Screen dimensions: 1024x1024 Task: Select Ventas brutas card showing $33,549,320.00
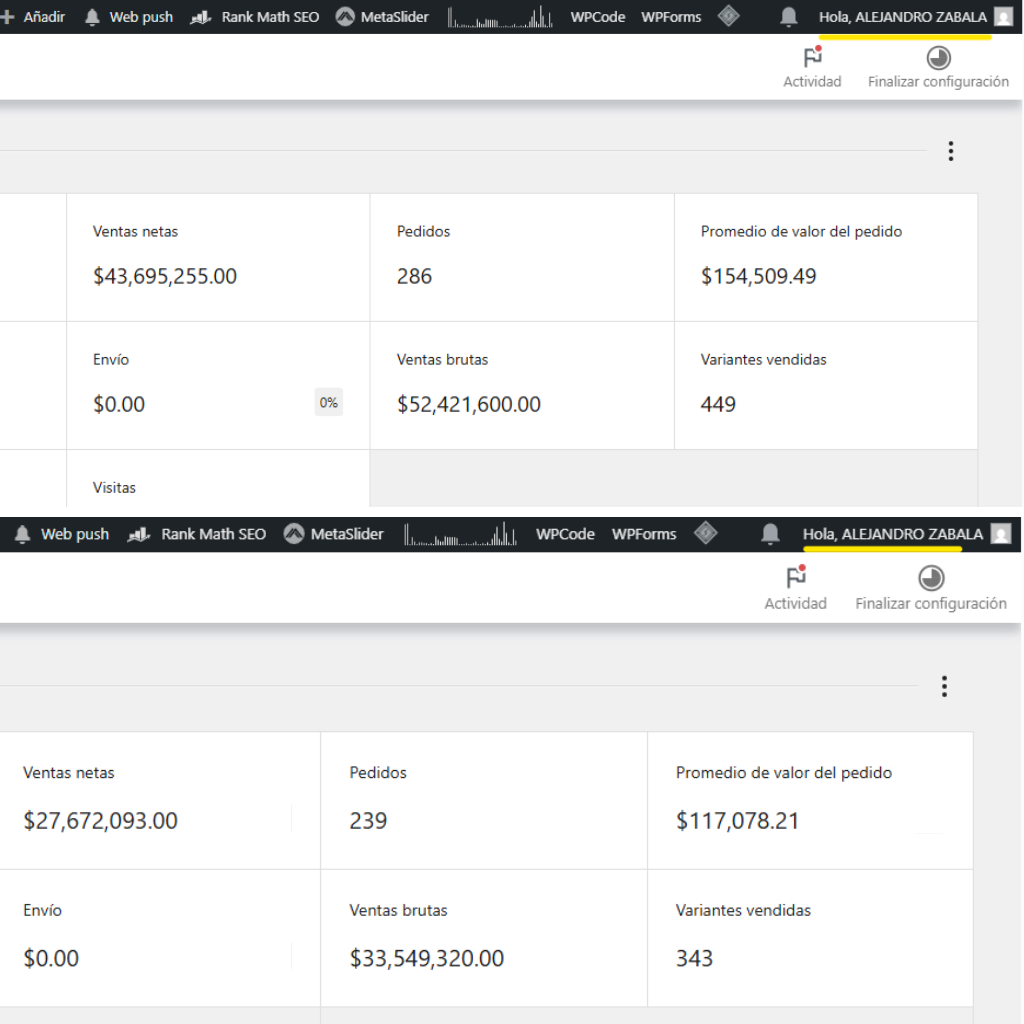pyautogui.click(x=483, y=937)
